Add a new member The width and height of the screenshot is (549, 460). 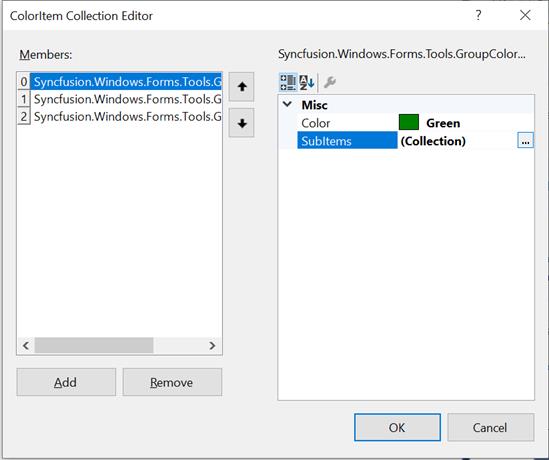(x=66, y=382)
